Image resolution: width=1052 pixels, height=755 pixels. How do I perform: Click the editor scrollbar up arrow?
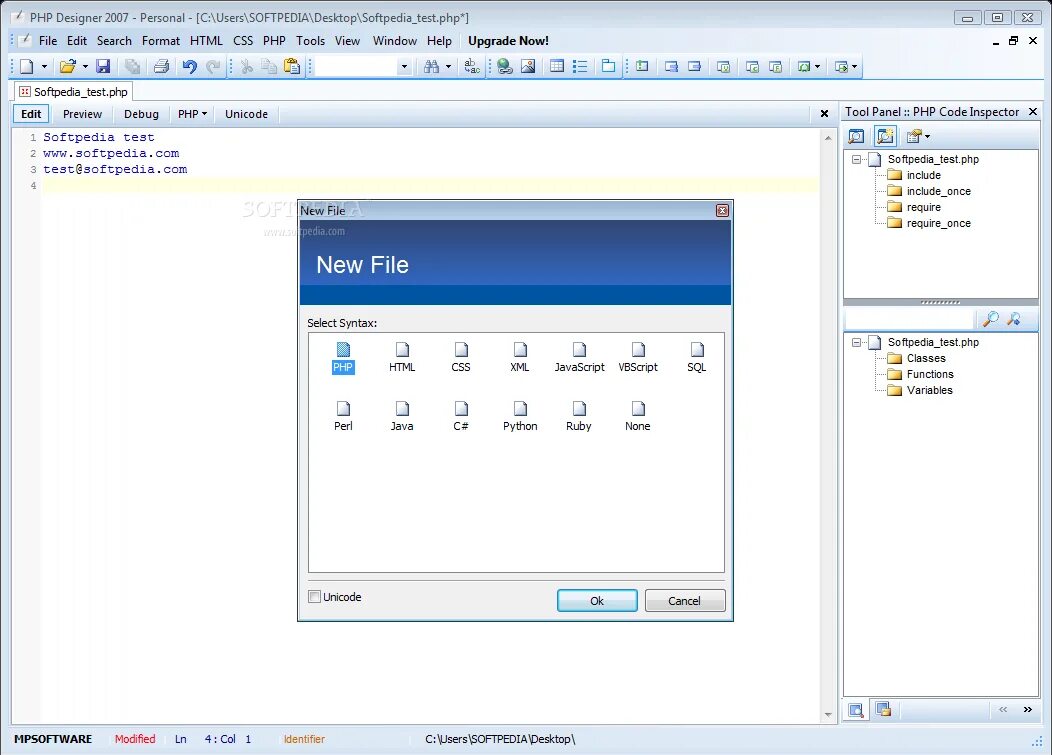click(828, 138)
